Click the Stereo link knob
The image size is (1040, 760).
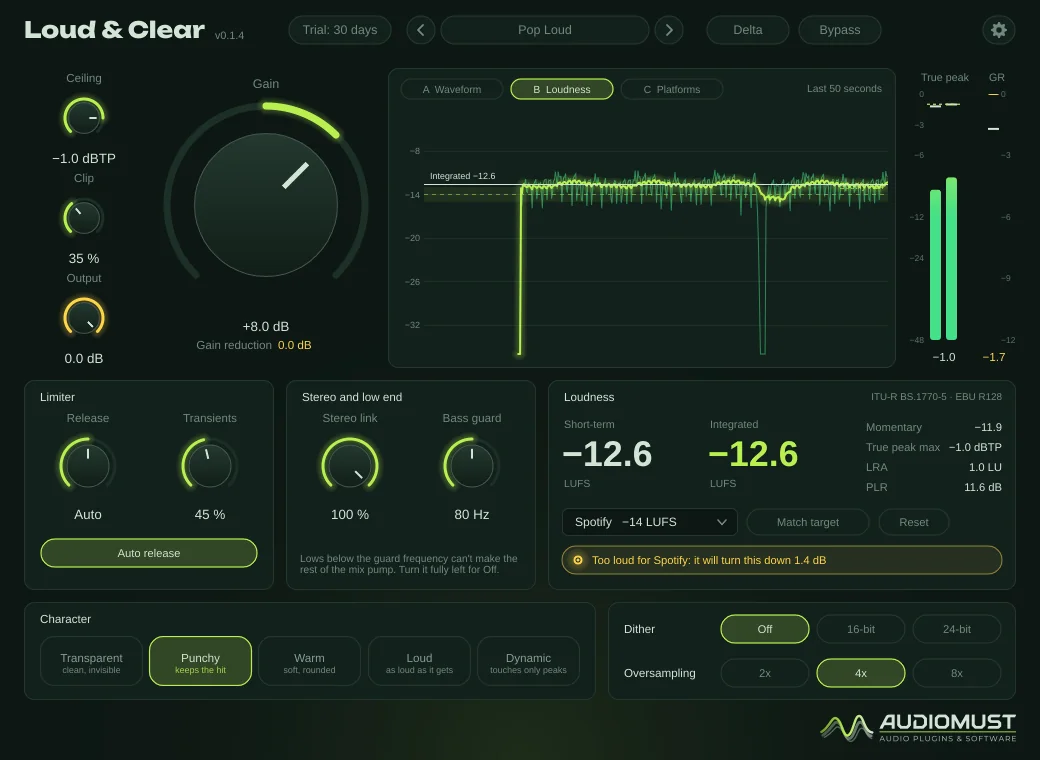click(350, 465)
